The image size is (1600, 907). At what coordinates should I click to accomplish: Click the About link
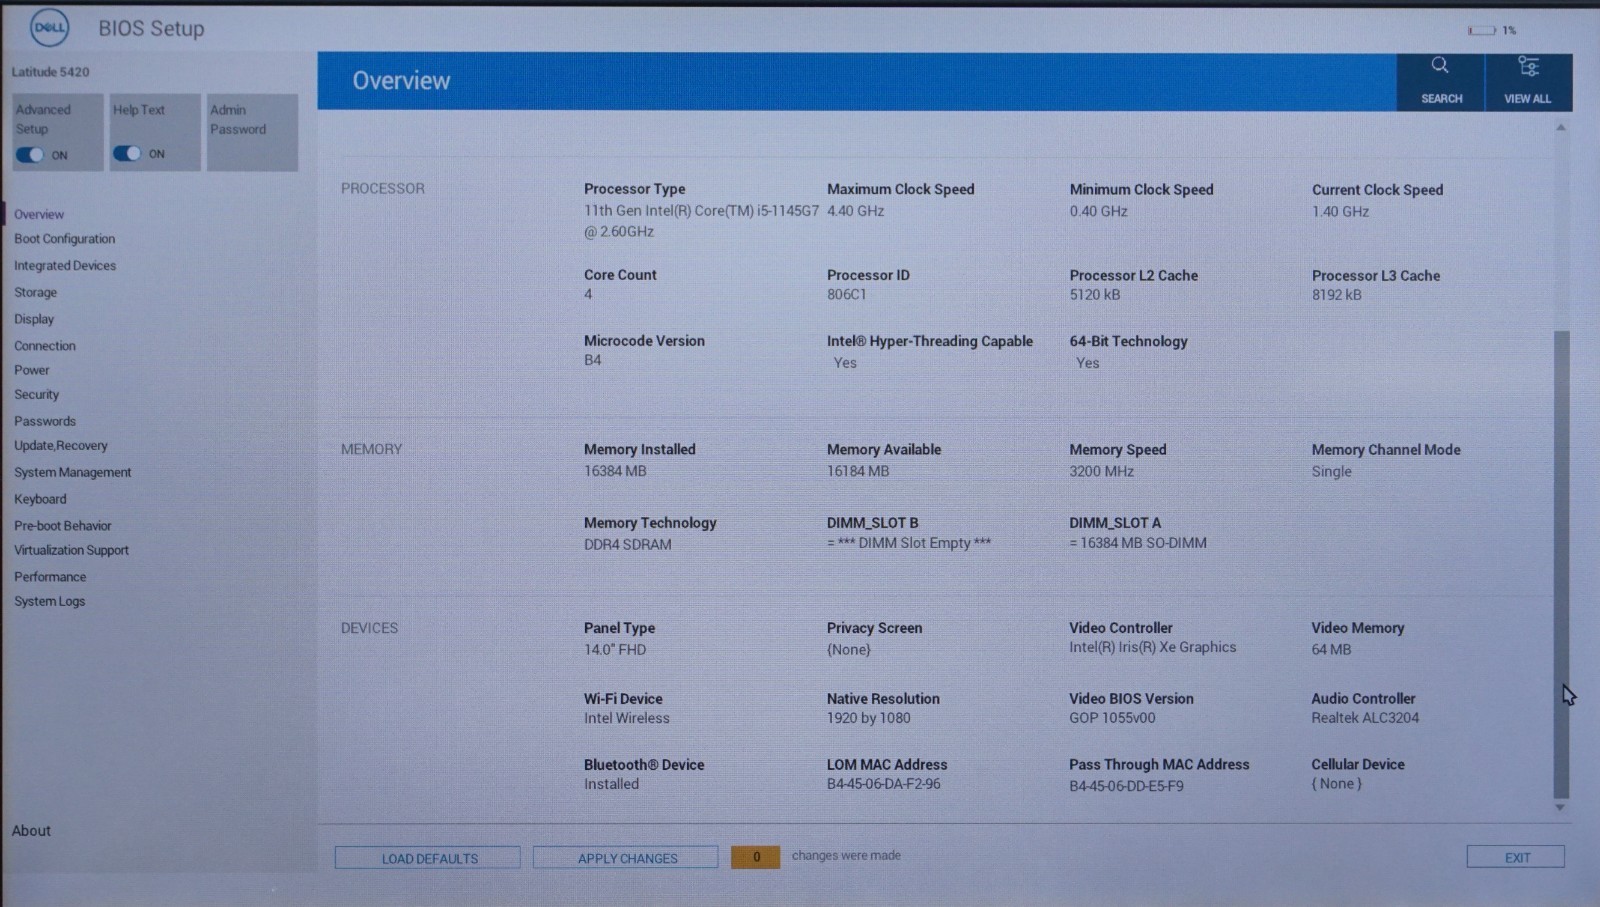coord(31,831)
